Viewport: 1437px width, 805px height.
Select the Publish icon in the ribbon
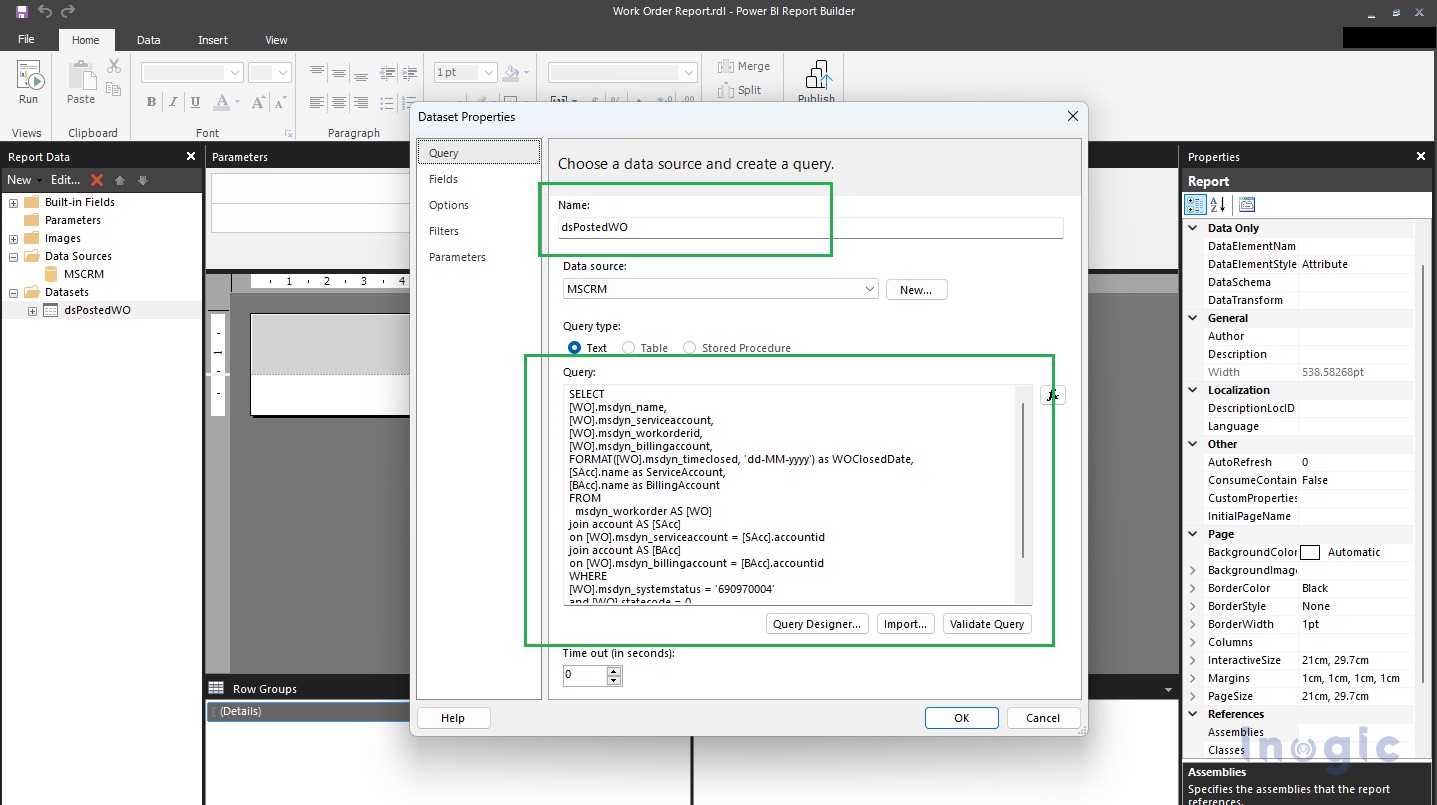tap(816, 75)
